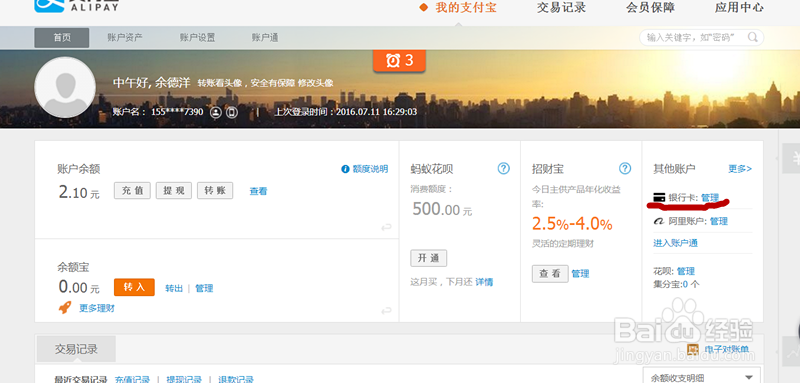Image resolution: width=800 pixels, height=383 pixels.
Task: Select the 账户资产 tab
Action: pos(125,38)
